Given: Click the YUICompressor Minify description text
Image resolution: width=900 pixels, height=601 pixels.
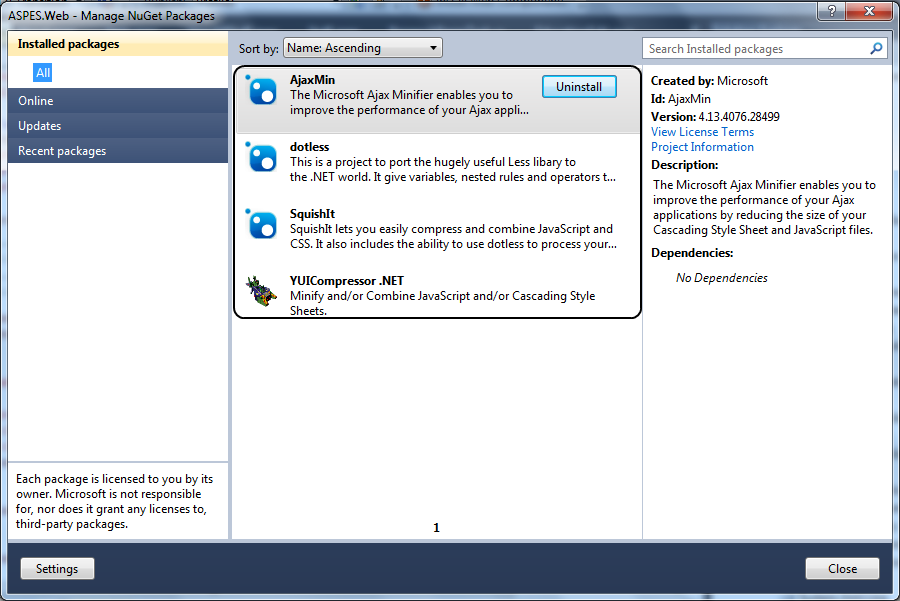Looking at the screenshot, I should 443,303.
